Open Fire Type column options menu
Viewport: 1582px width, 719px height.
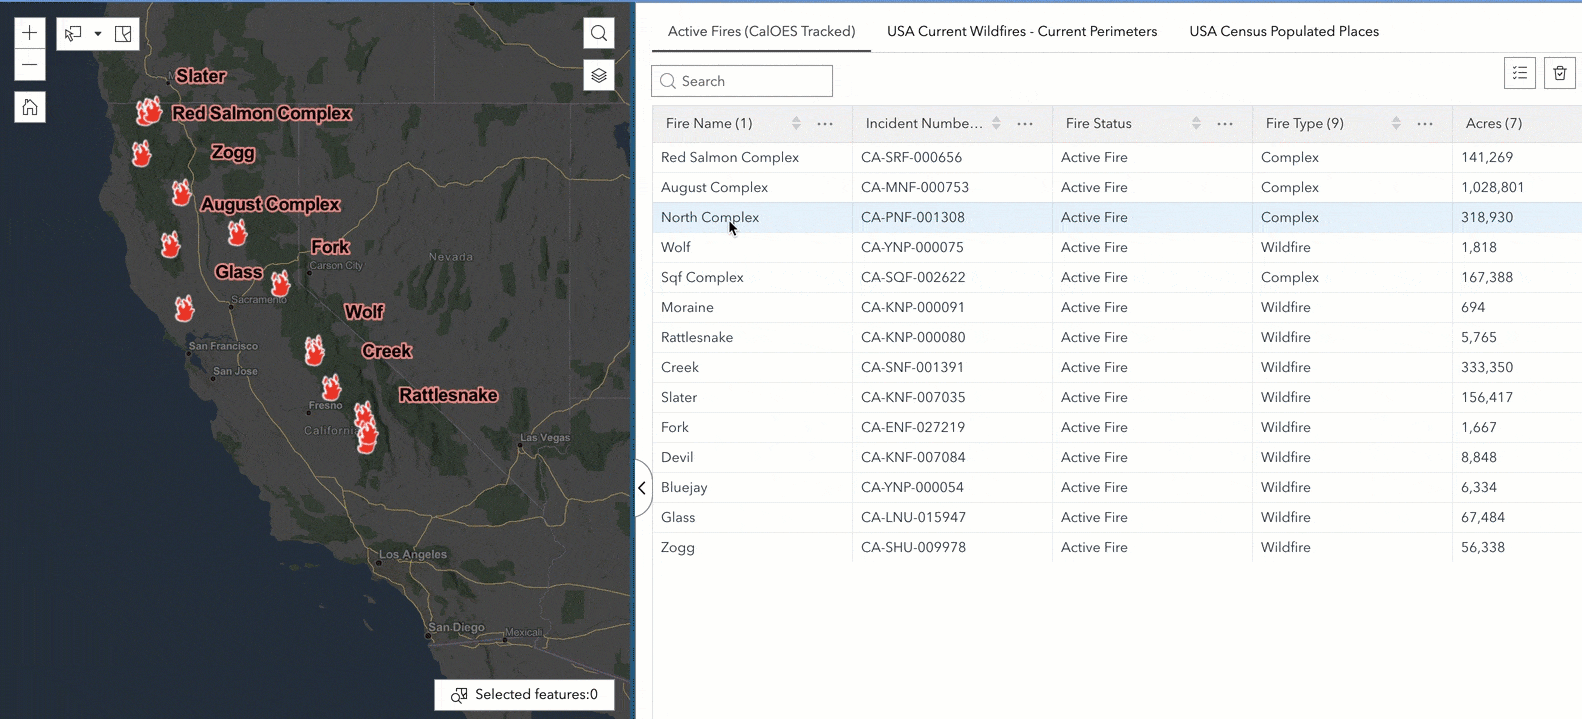[1425, 123]
